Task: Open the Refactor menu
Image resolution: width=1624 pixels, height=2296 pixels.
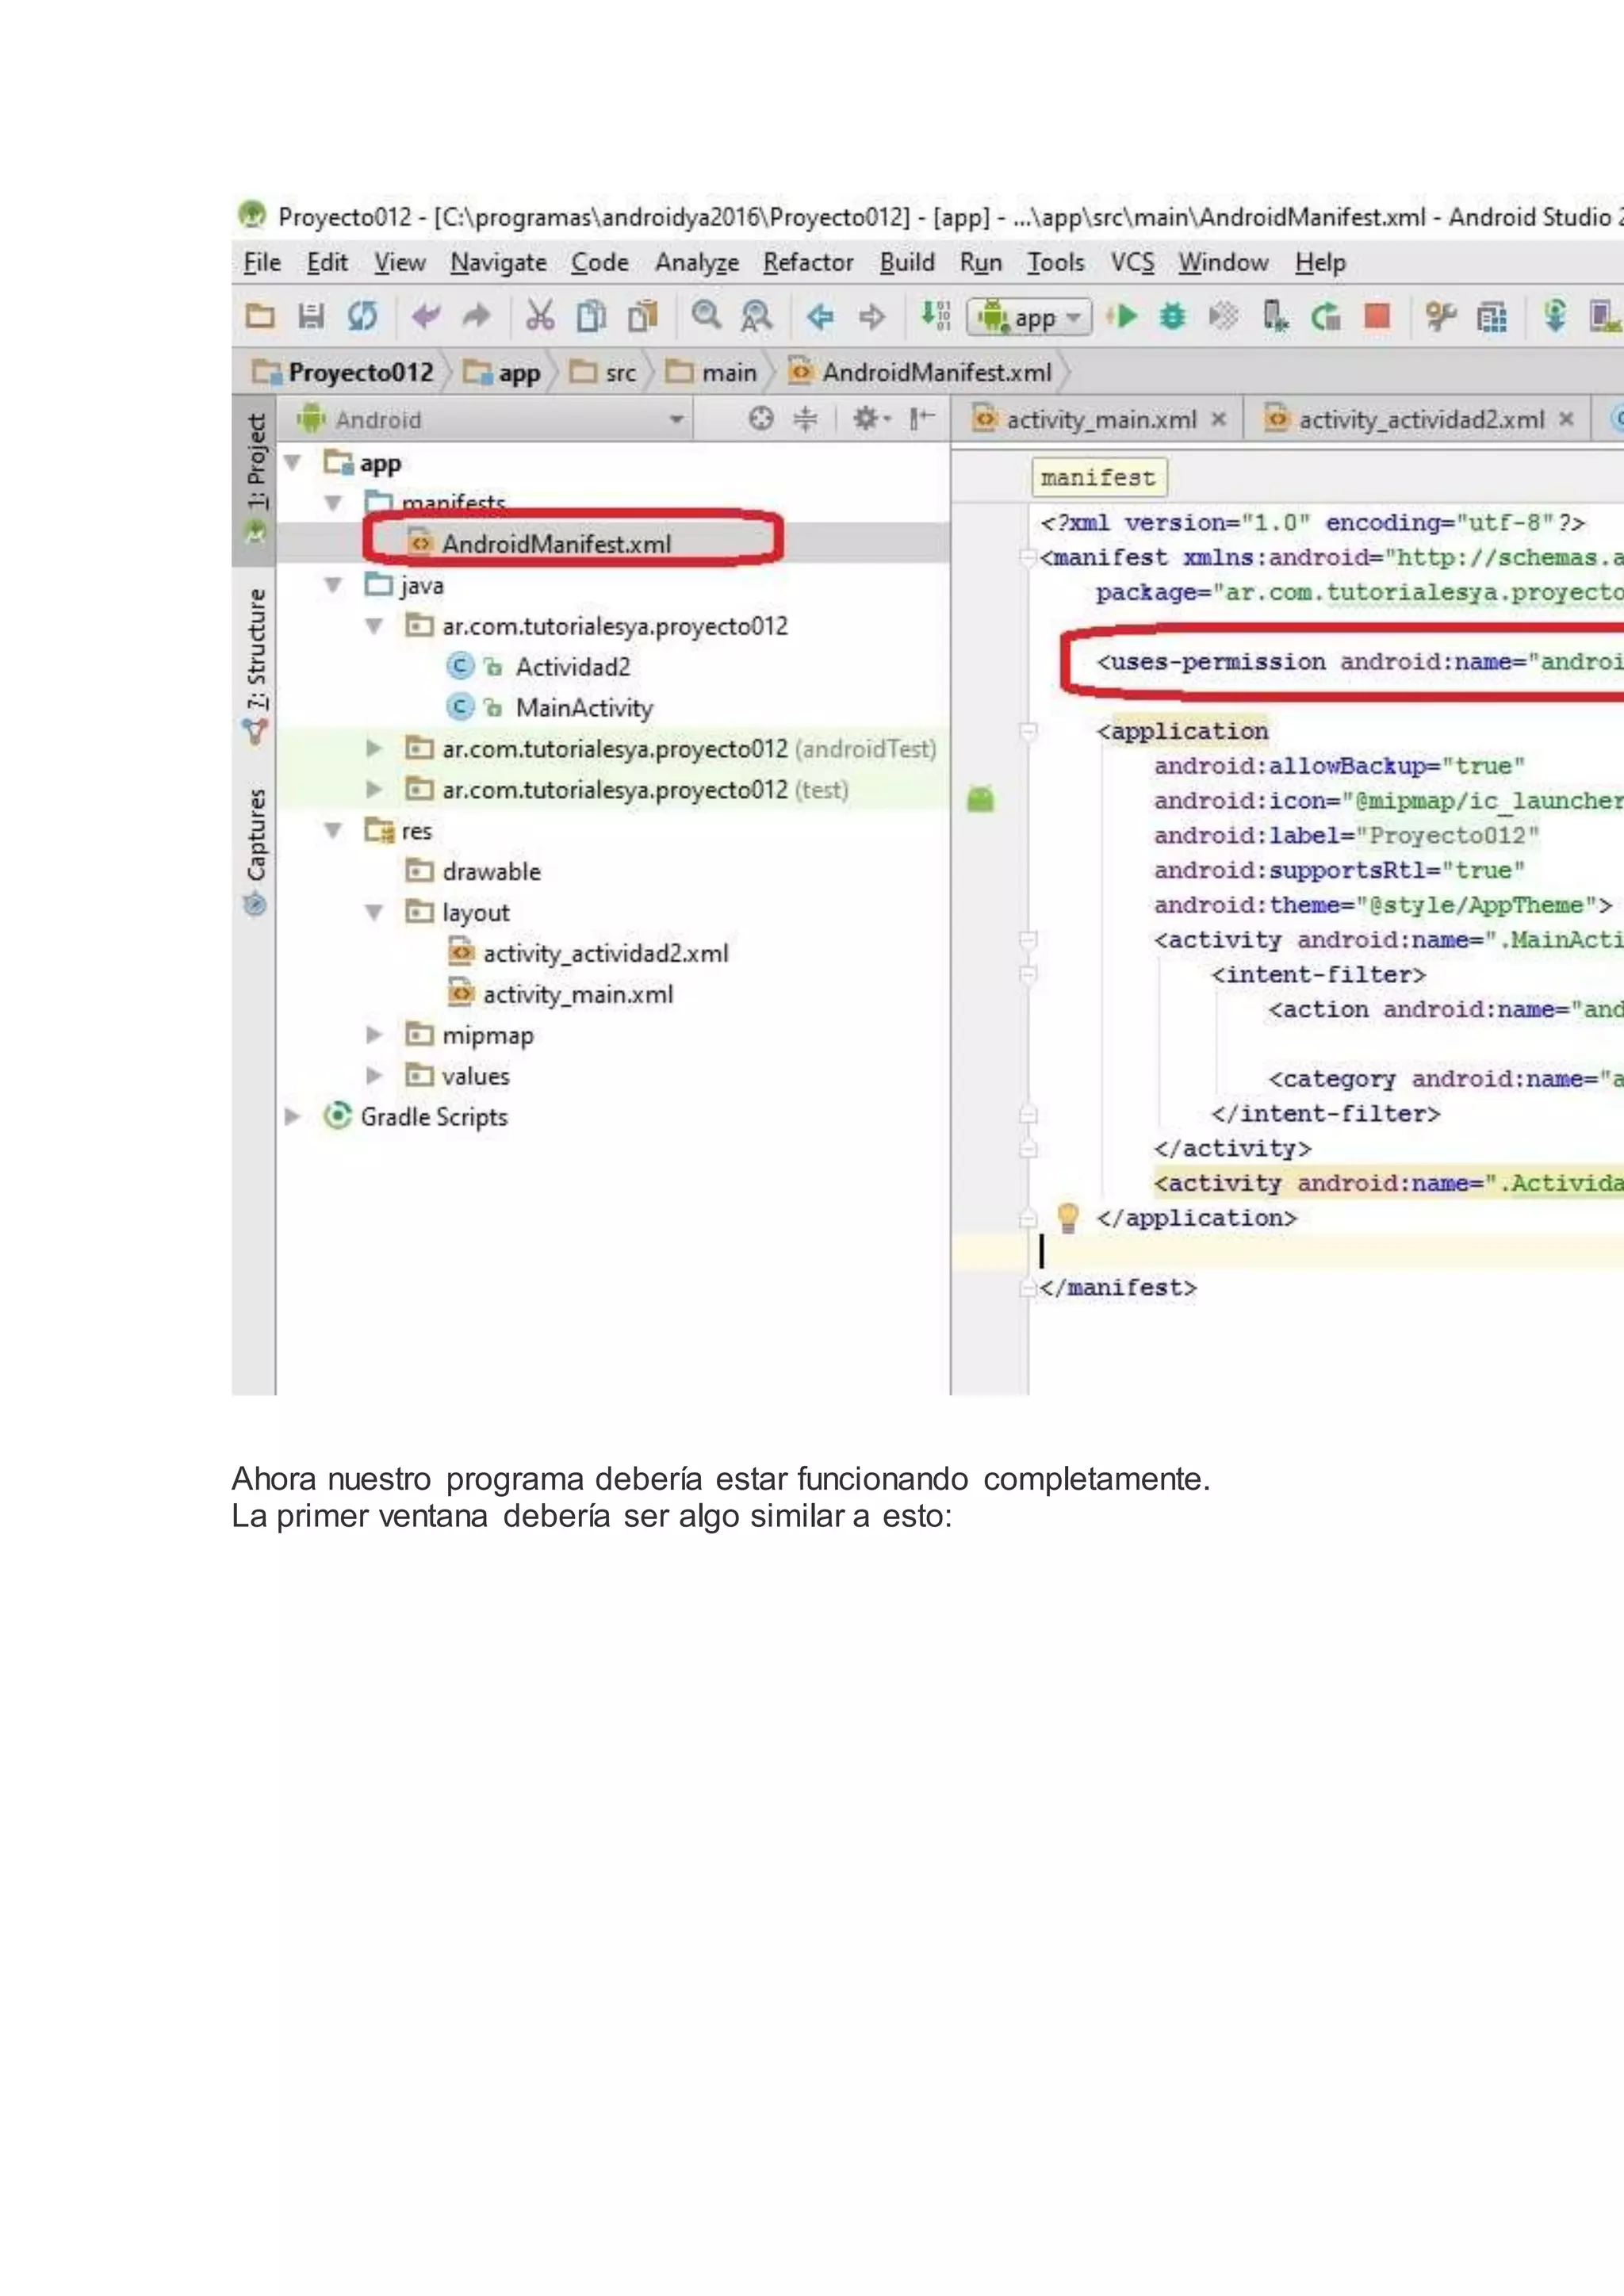Action: (x=808, y=263)
